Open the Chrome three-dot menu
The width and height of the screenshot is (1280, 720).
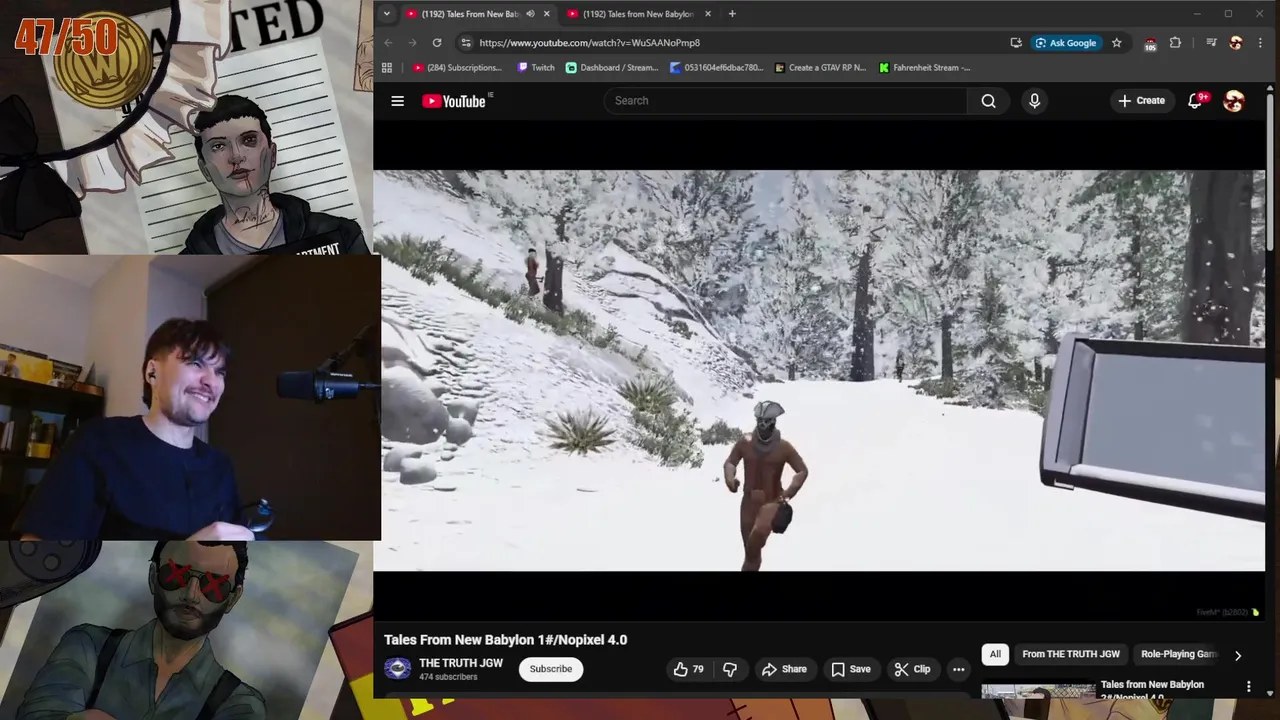[x=1260, y=43]
